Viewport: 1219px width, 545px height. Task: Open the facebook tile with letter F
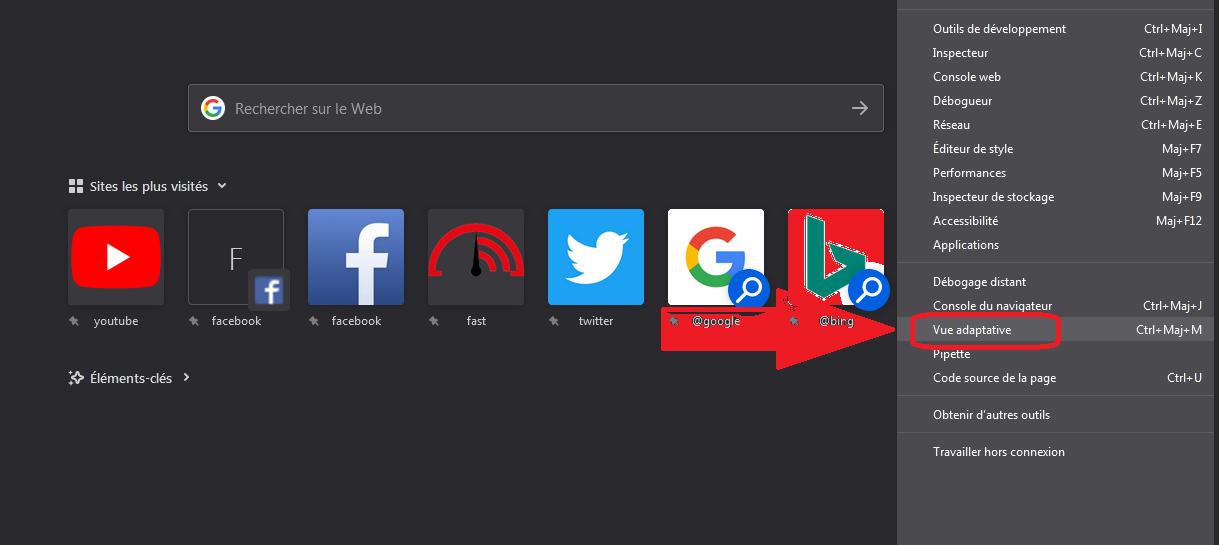click(x=236, y=257)
